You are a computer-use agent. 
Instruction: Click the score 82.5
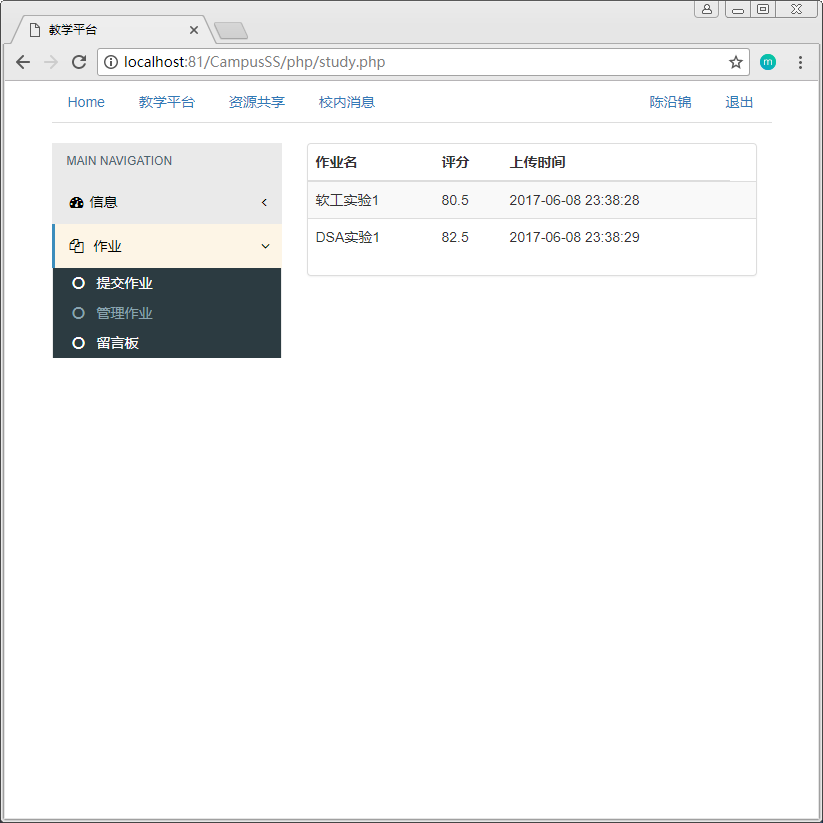pyautogui.click(x=455, y=237)
